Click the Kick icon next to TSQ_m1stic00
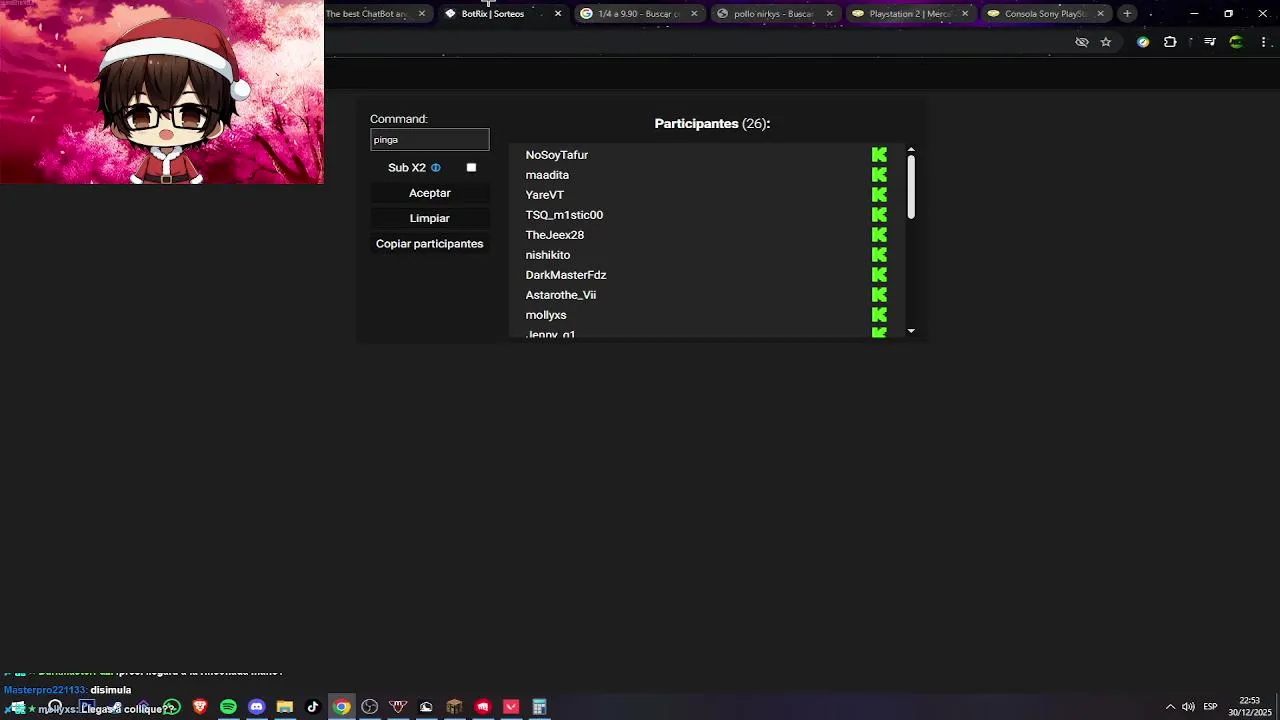1280x720 pixels. pyautogui.click(x=879, y=215)
